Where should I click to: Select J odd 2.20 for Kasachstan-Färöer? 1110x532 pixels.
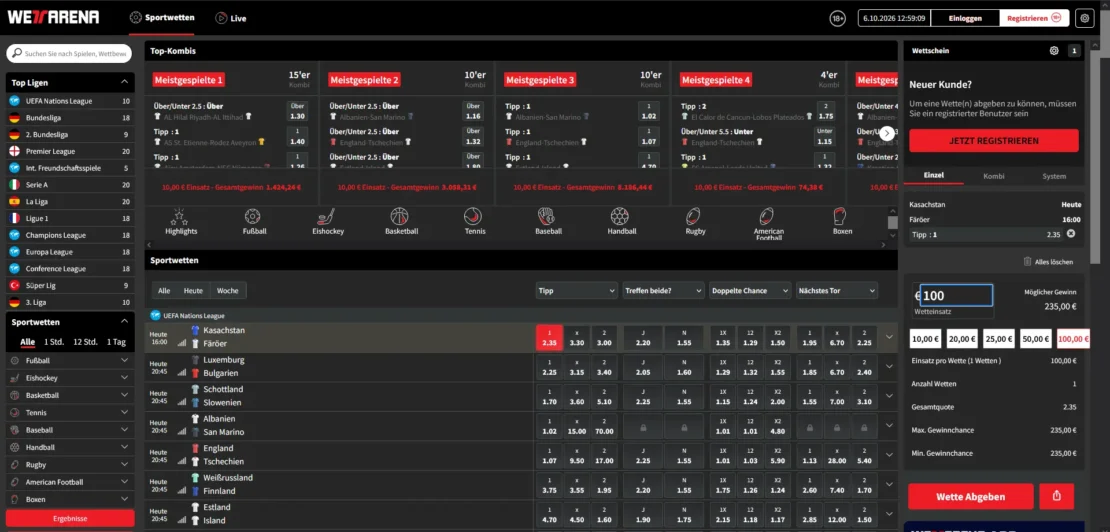[x=643, y=337]
